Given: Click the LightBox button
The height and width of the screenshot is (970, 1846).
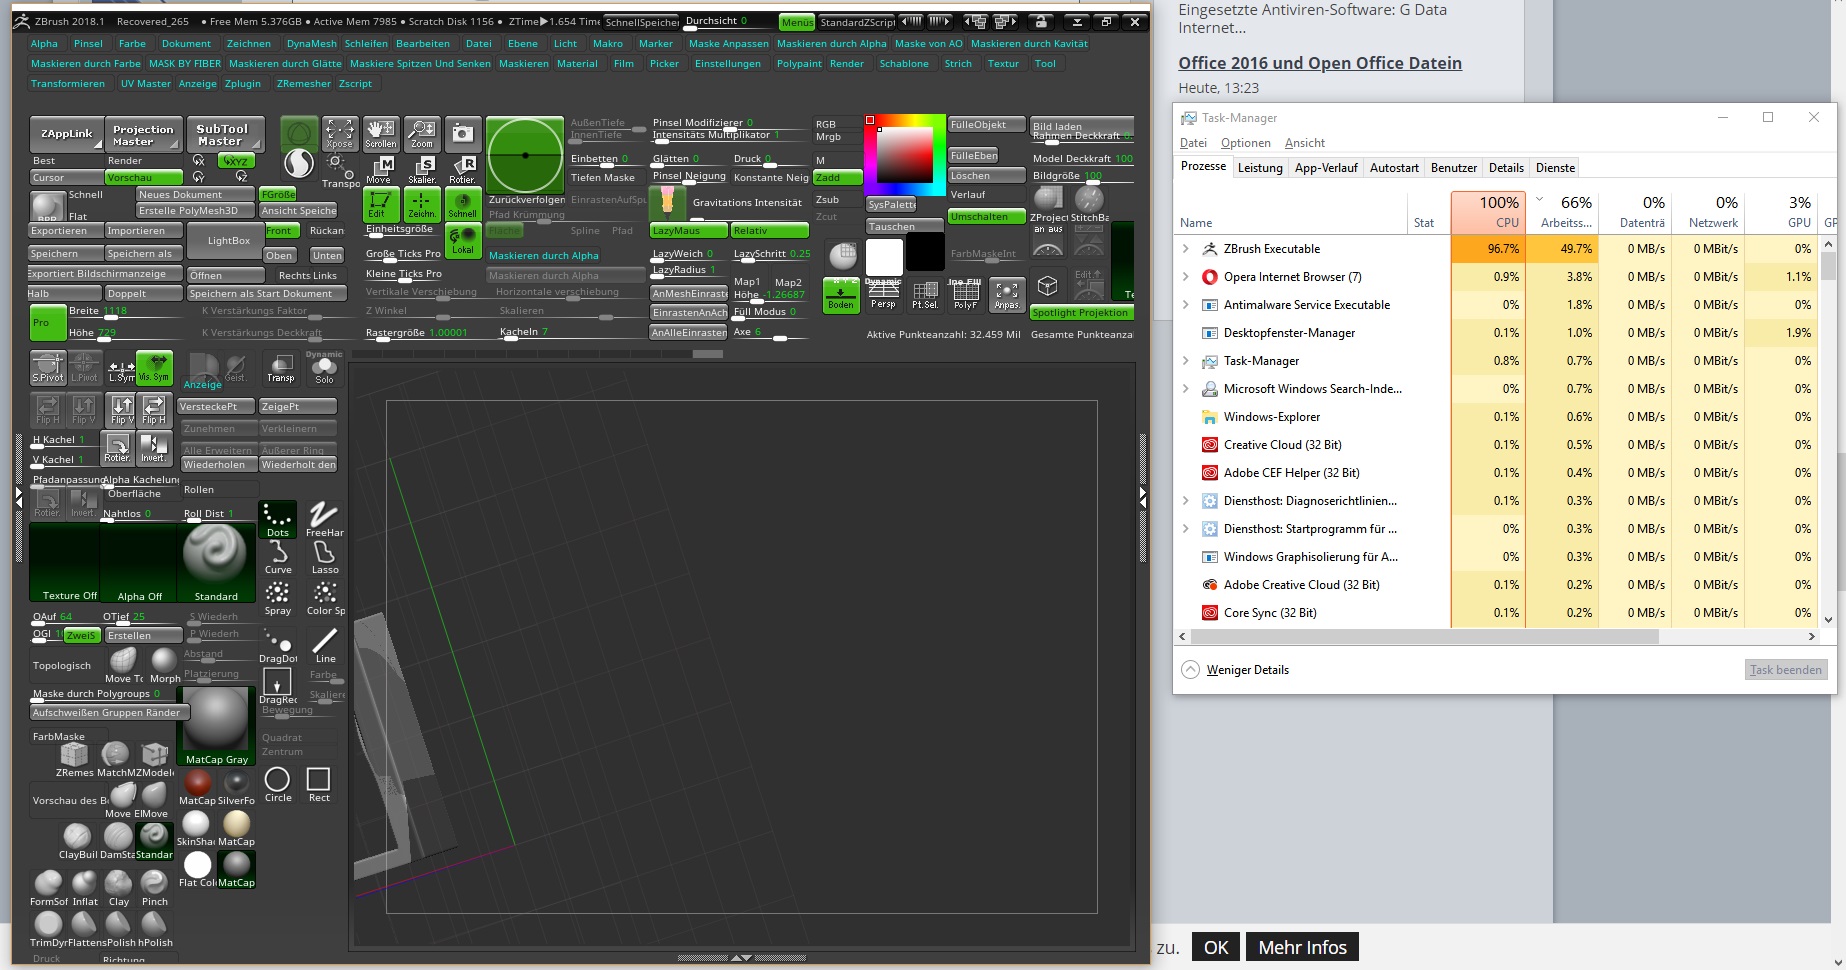Looking at the screenshot, I should [x=228, y=241].
